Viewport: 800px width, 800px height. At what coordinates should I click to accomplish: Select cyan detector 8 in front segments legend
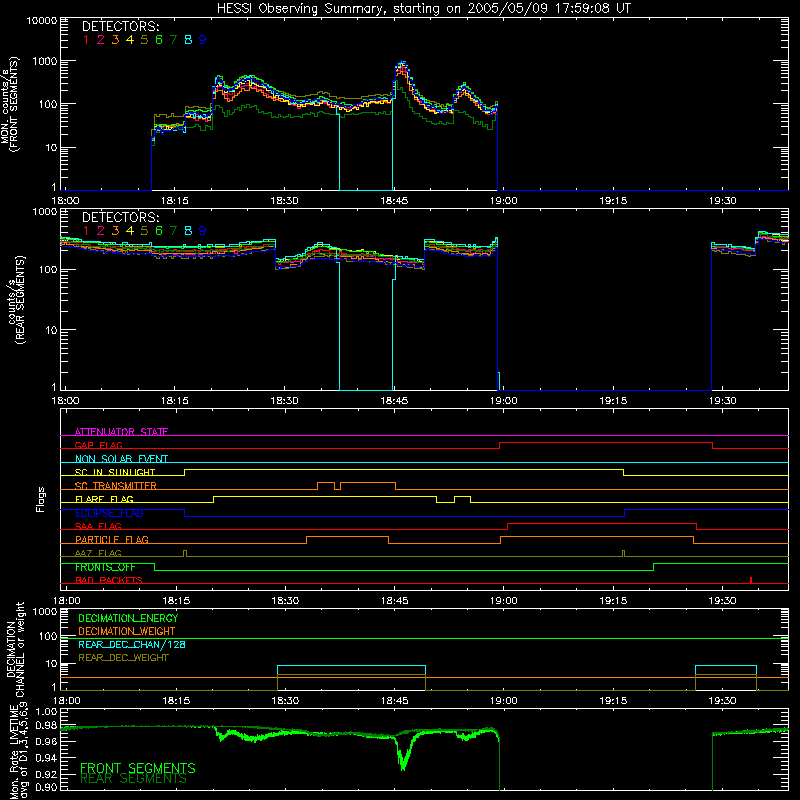click(x=188, y=40)
